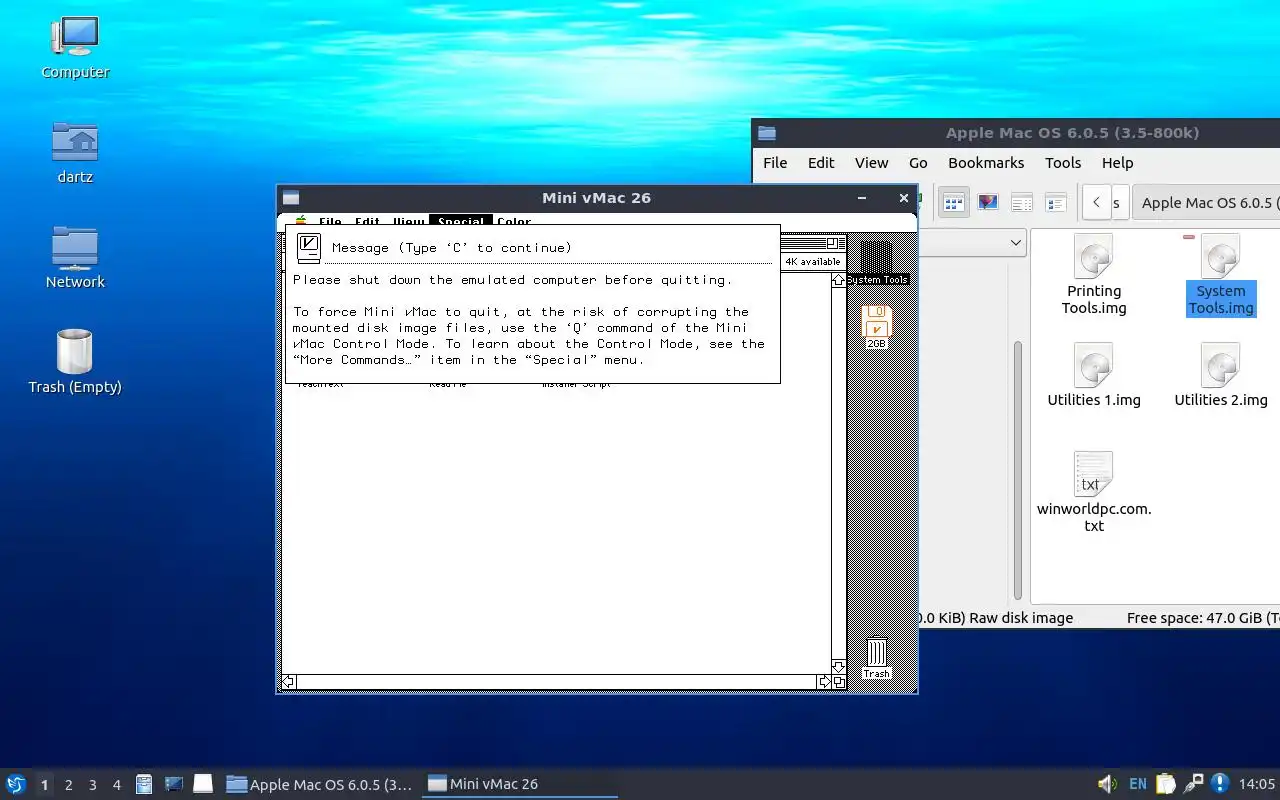
Task: Focus Apple Mac OS 6.0.5 taskbar button
Action: point(320,784)
